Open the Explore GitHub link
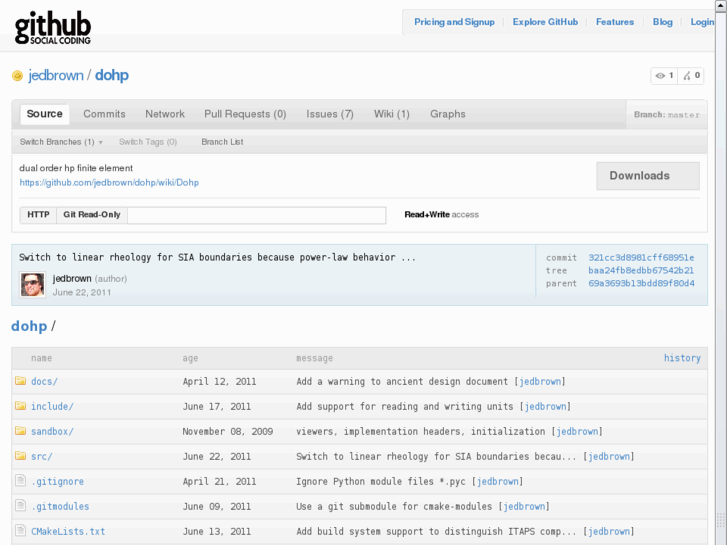The height and width of the screenshot is (545, 727). point(545,22)
